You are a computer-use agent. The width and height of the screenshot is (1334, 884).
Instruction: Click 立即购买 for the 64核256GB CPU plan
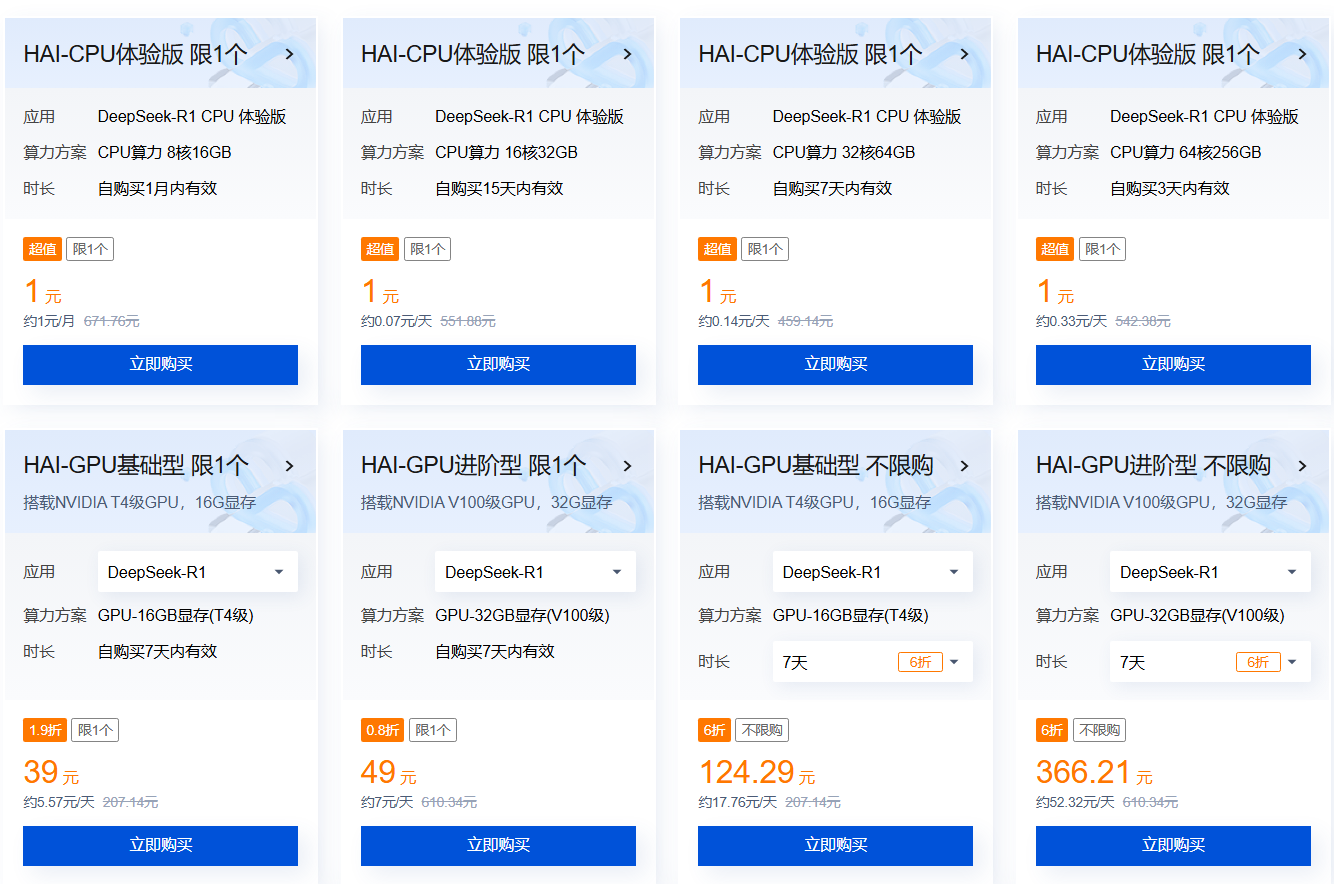pyautogui.click(x=1173, y=365)
